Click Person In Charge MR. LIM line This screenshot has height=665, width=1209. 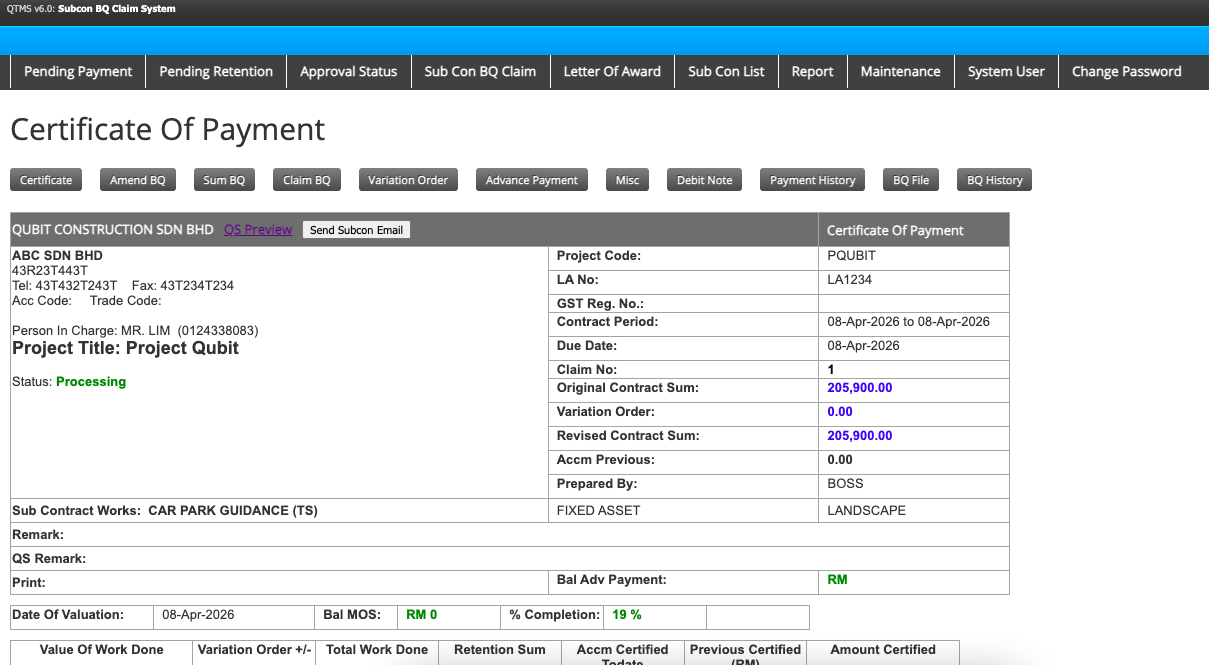click(x=135, y=330)
